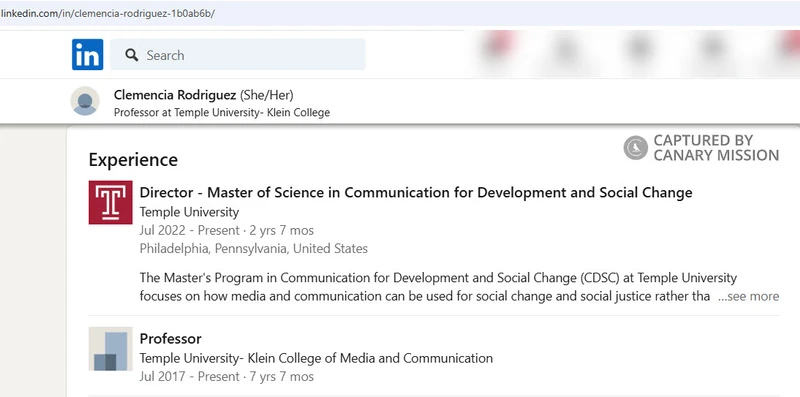Click the search magnifier icon
Viewport: 800px width, 397px height.
tap(132, 55)
